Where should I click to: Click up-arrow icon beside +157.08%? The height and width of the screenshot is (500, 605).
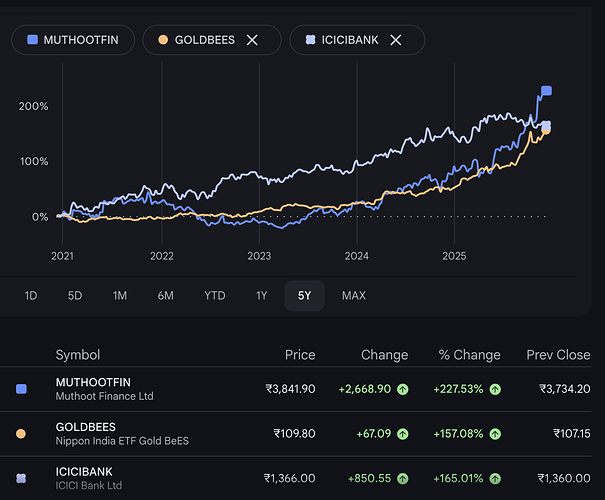[x=495, y=434]
